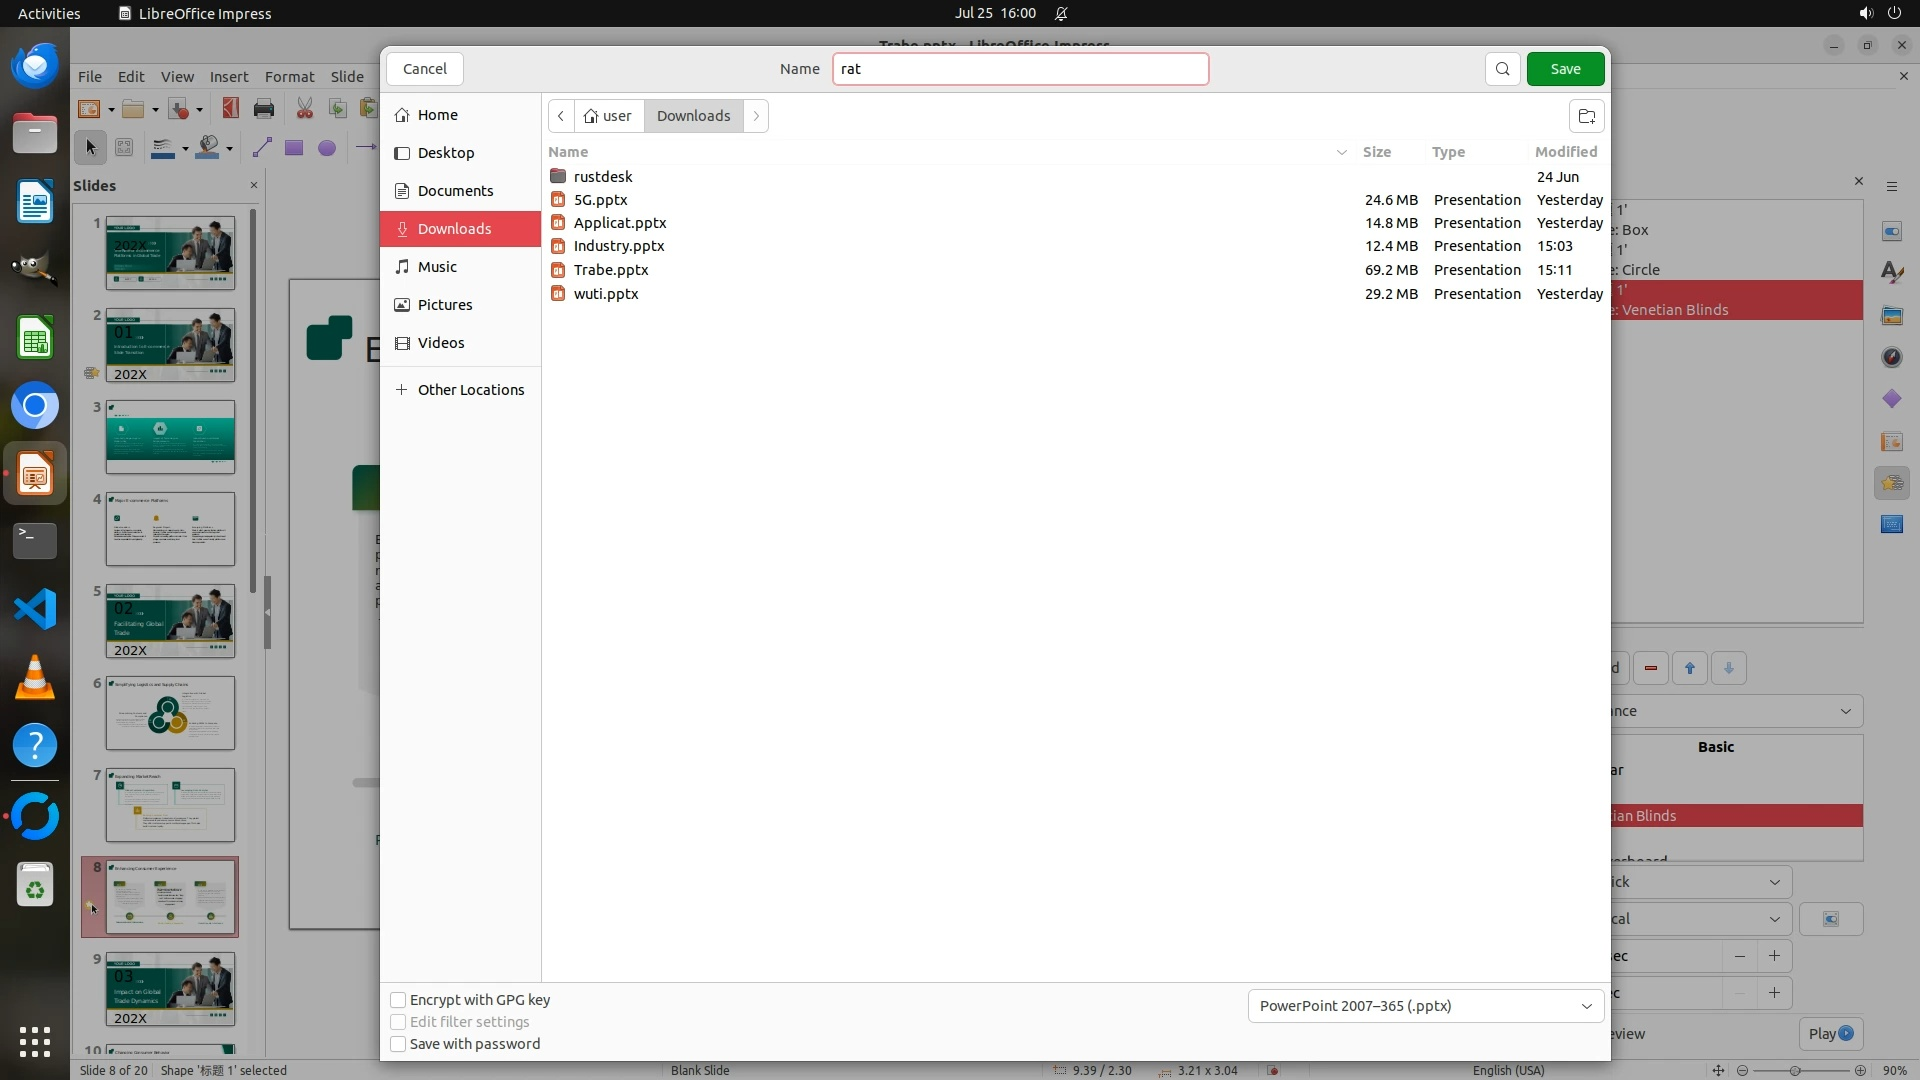Image resolution: width=1920 pixels, height=1080 pixels.
Task: Open the Insert menu
Action: point(228,77)
